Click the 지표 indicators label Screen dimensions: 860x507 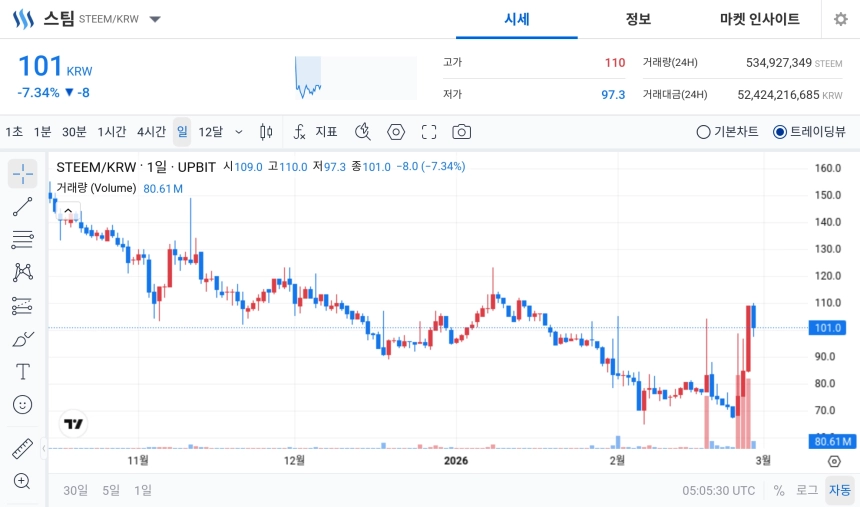tap(326, 132)
